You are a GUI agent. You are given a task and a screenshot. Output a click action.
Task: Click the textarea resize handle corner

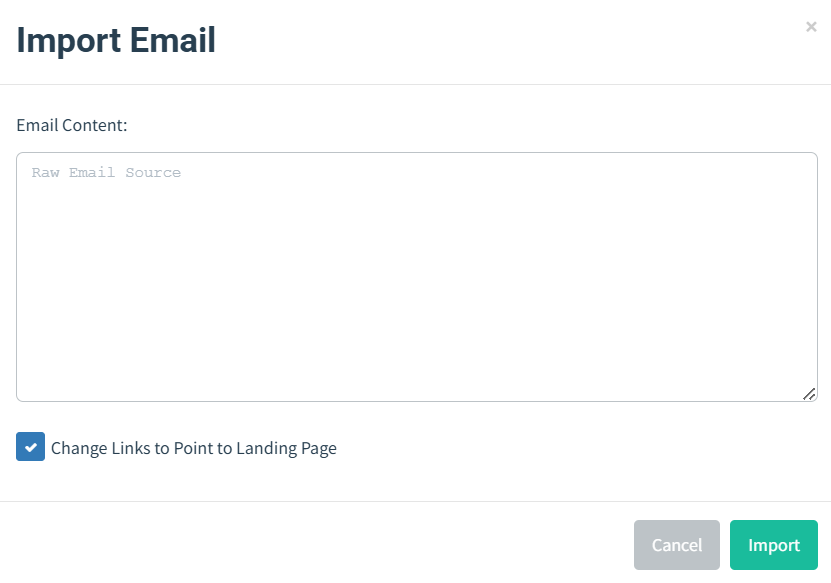pos(809,394)
